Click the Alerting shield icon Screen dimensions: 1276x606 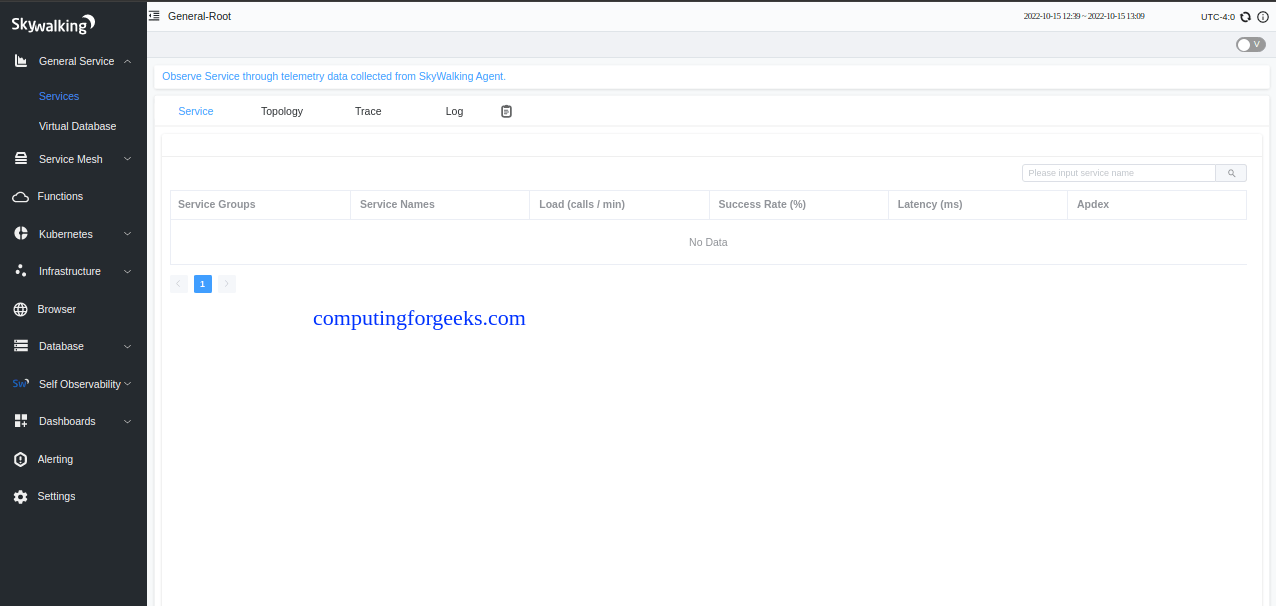point(20,459)
